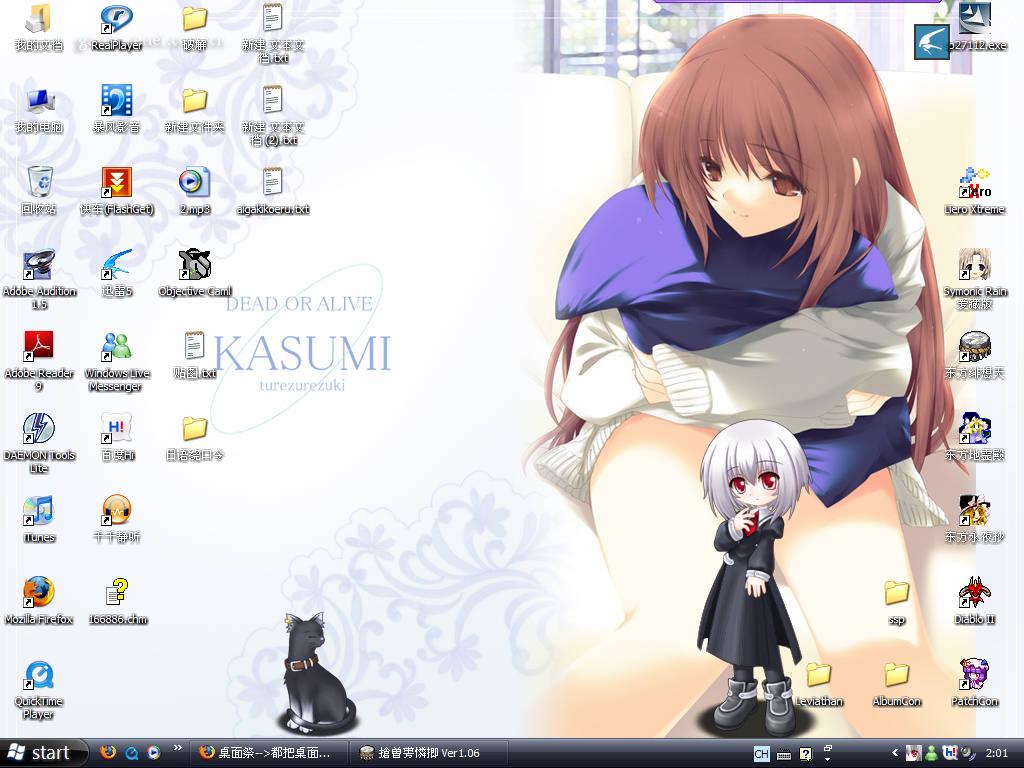
Task: Open the 暴风影音 media player shortcut
Action: point(116,110)
